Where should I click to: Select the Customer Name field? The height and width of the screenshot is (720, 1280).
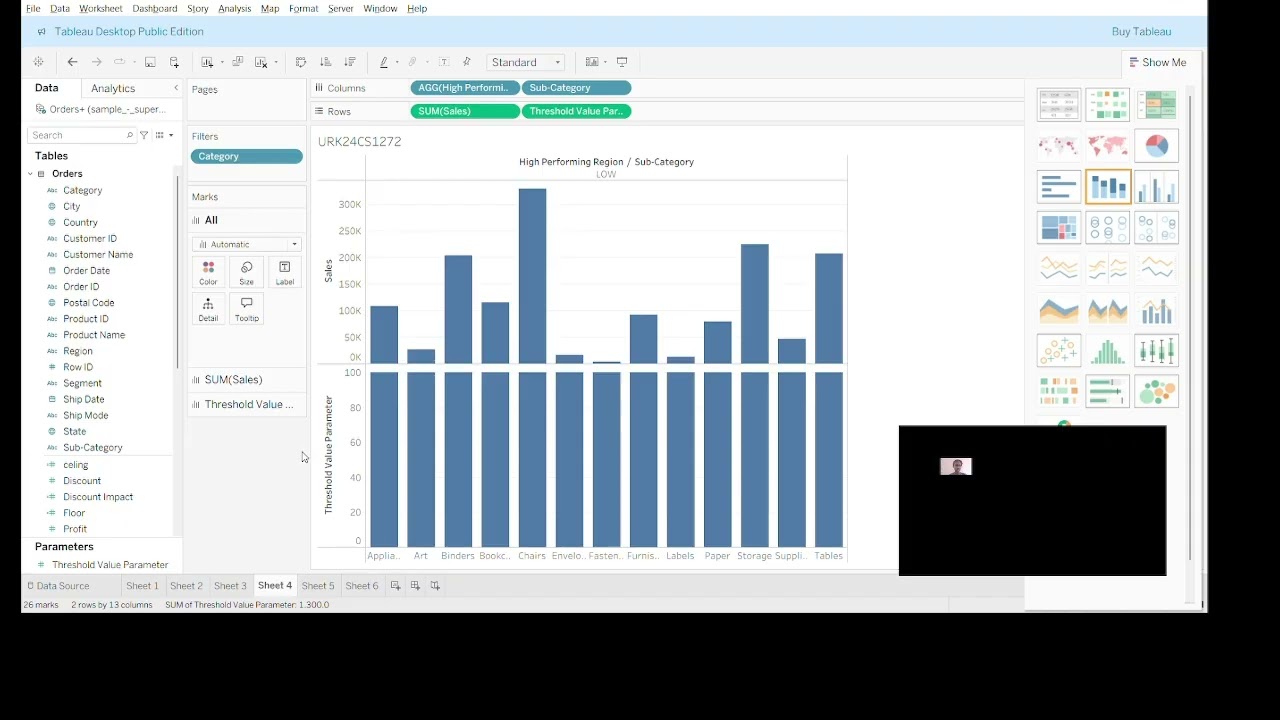click(98, 254)
